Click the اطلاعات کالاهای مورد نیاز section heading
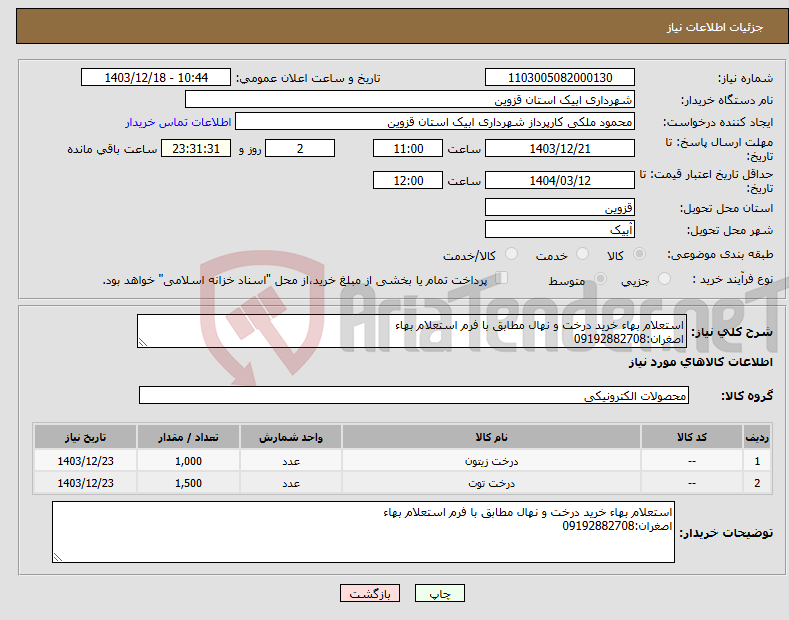The width and height of the screenshot is (789, 620). coord(700,362)
